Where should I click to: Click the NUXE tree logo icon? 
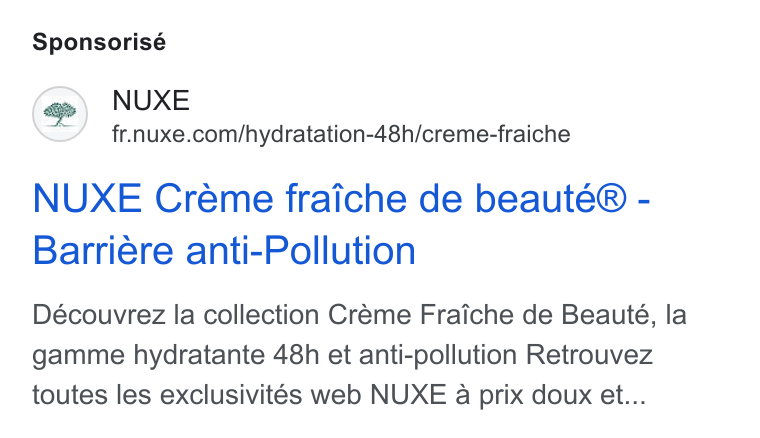tap(60, 114)
